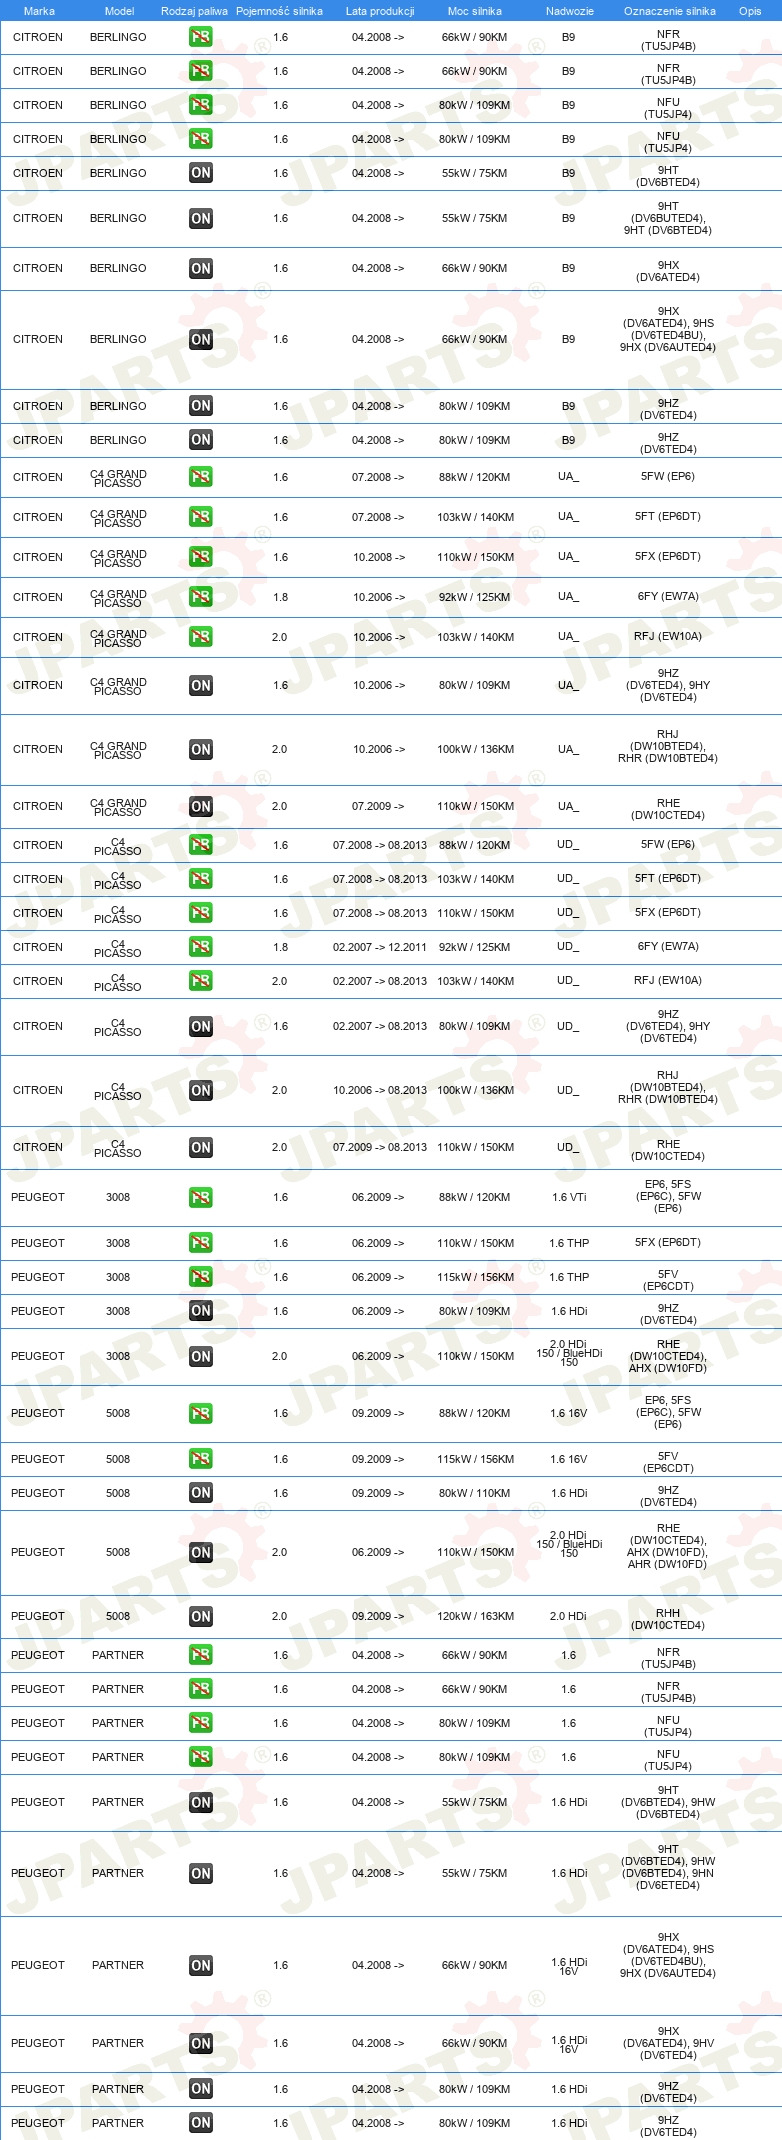The width and height of the screenshot is (782, 2140).
Task: Click PB icon for C4 Grand Picasso 2.0 RFJ
Action: click(201, 637)
